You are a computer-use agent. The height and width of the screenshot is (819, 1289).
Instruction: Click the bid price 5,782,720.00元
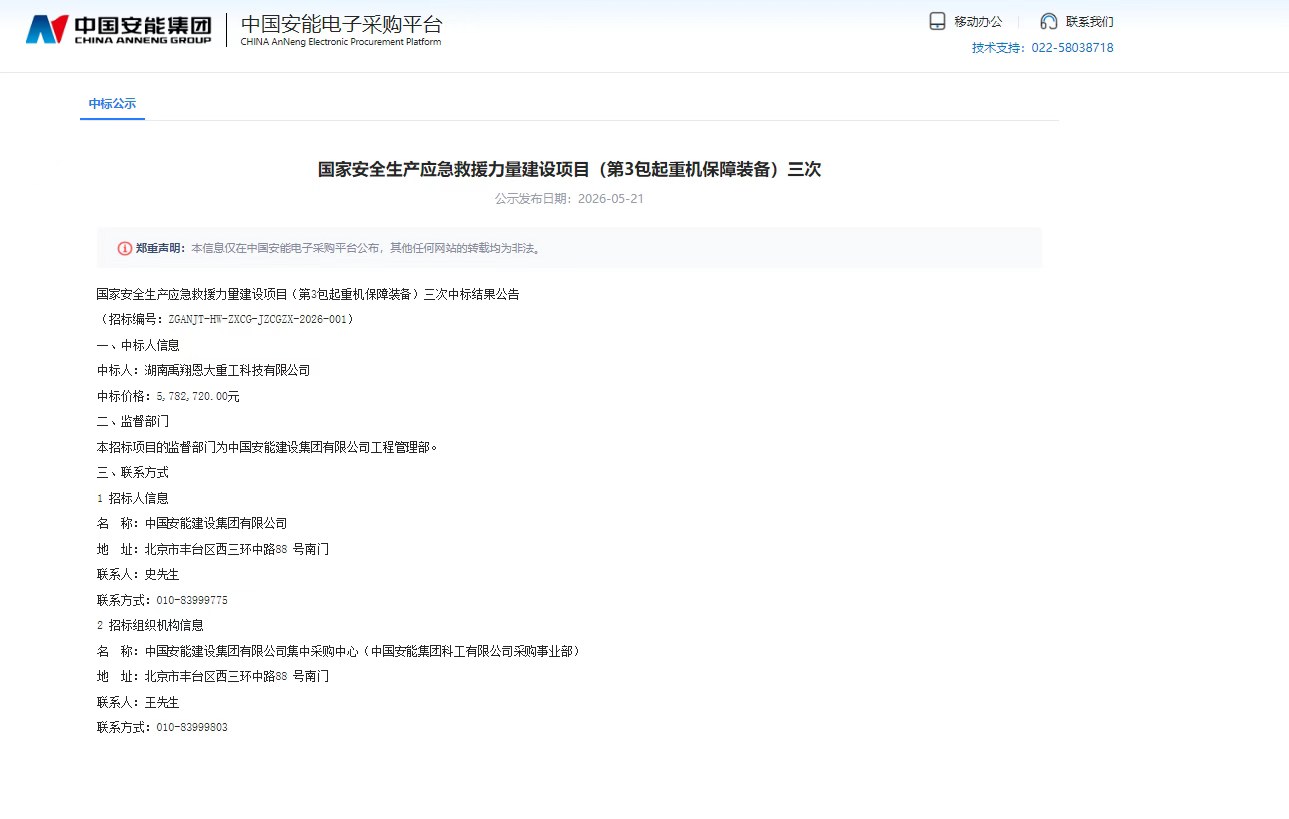(x=198, y=396)
